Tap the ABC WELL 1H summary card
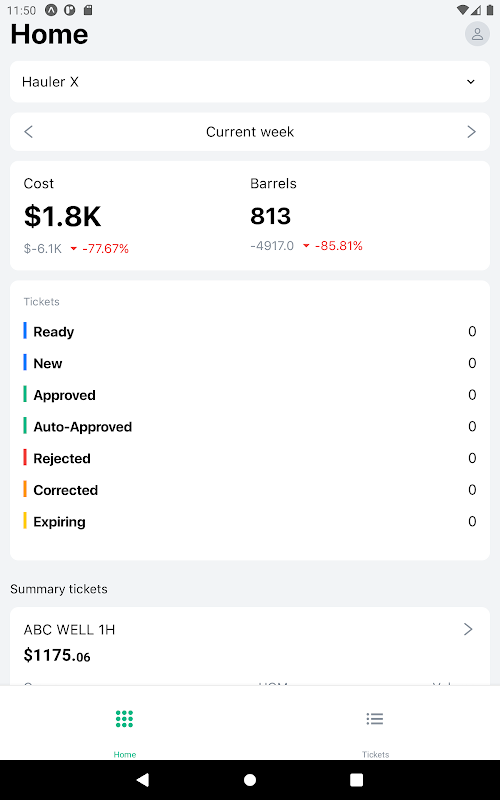 coord(250,646)
